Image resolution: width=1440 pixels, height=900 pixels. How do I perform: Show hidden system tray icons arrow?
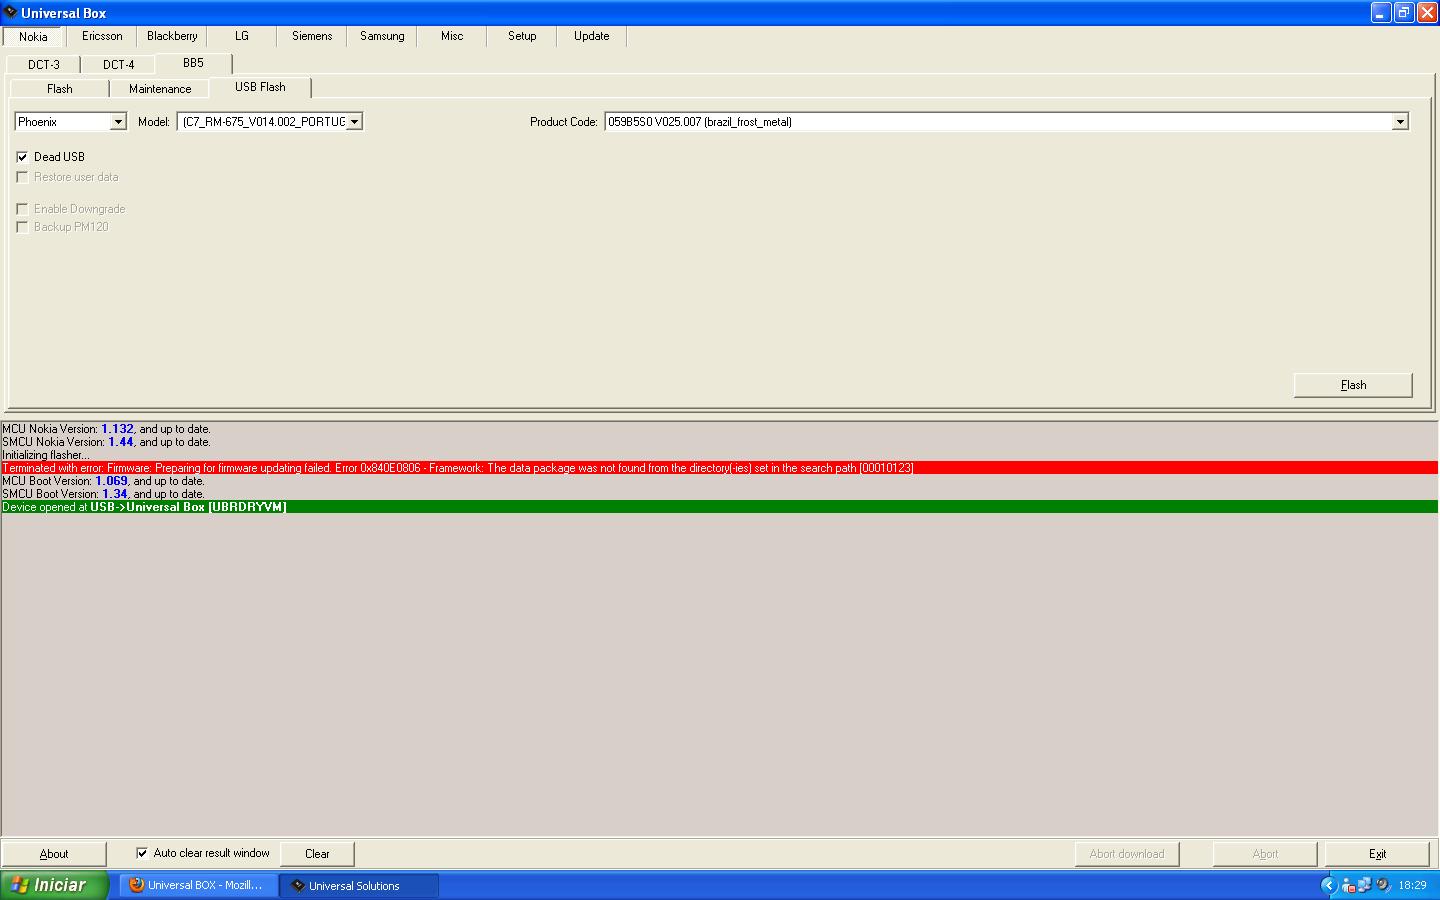(1328, 885)
